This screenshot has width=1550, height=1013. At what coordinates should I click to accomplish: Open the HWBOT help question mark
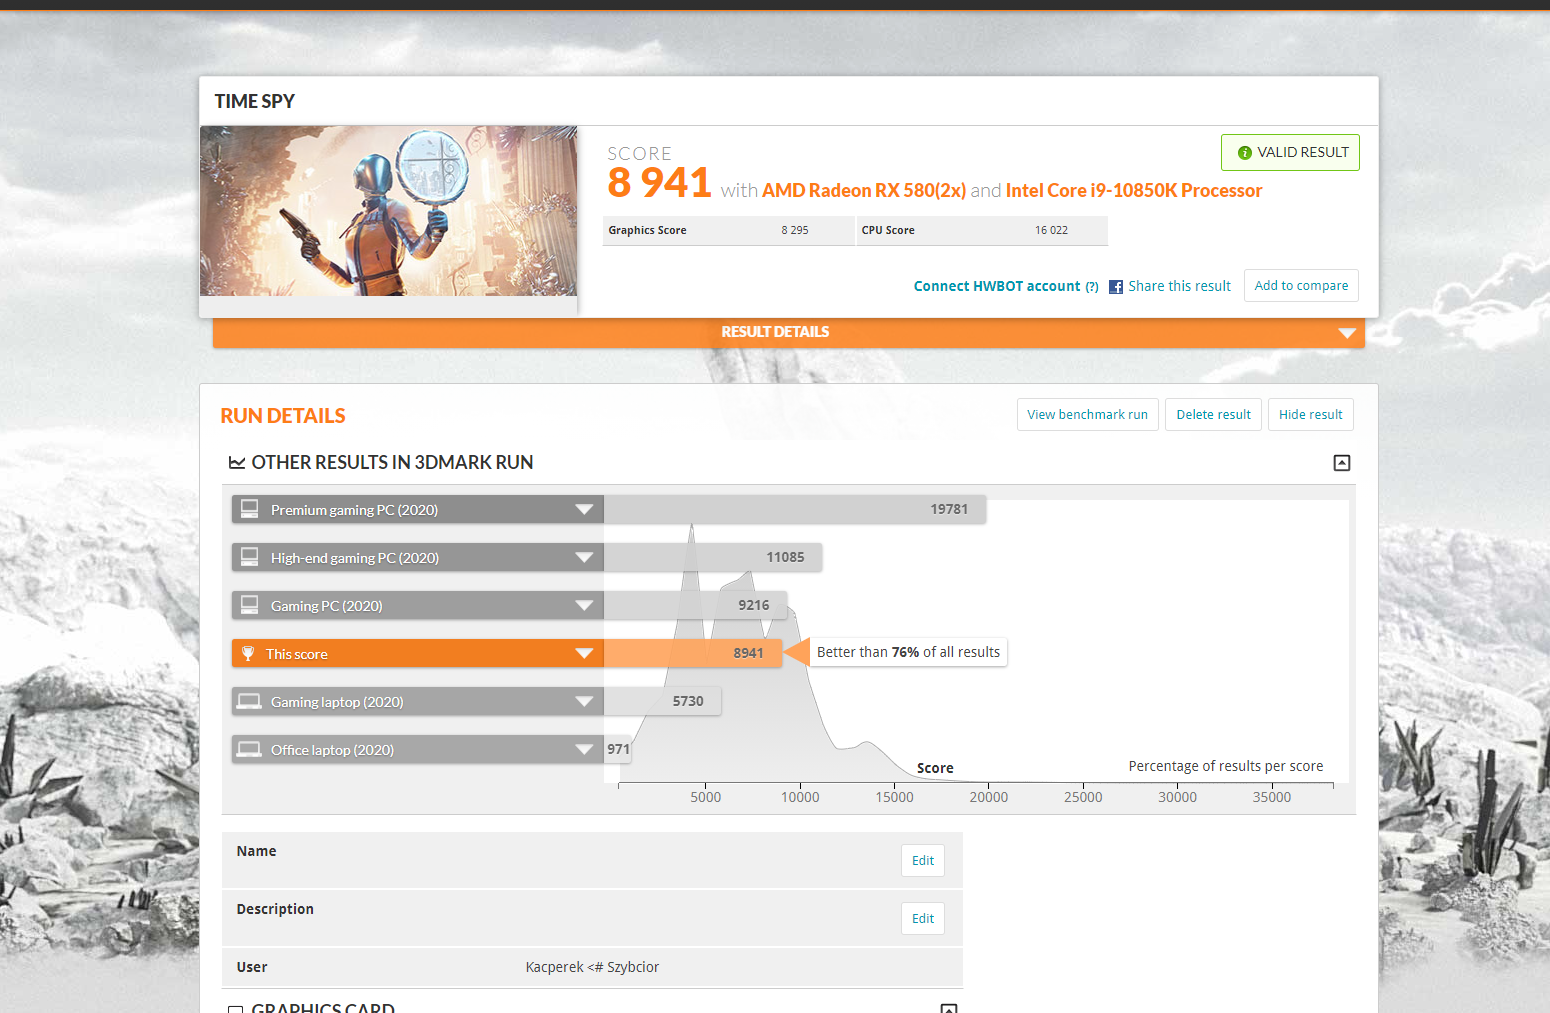pyautogui.click(x=1092, y=287)
